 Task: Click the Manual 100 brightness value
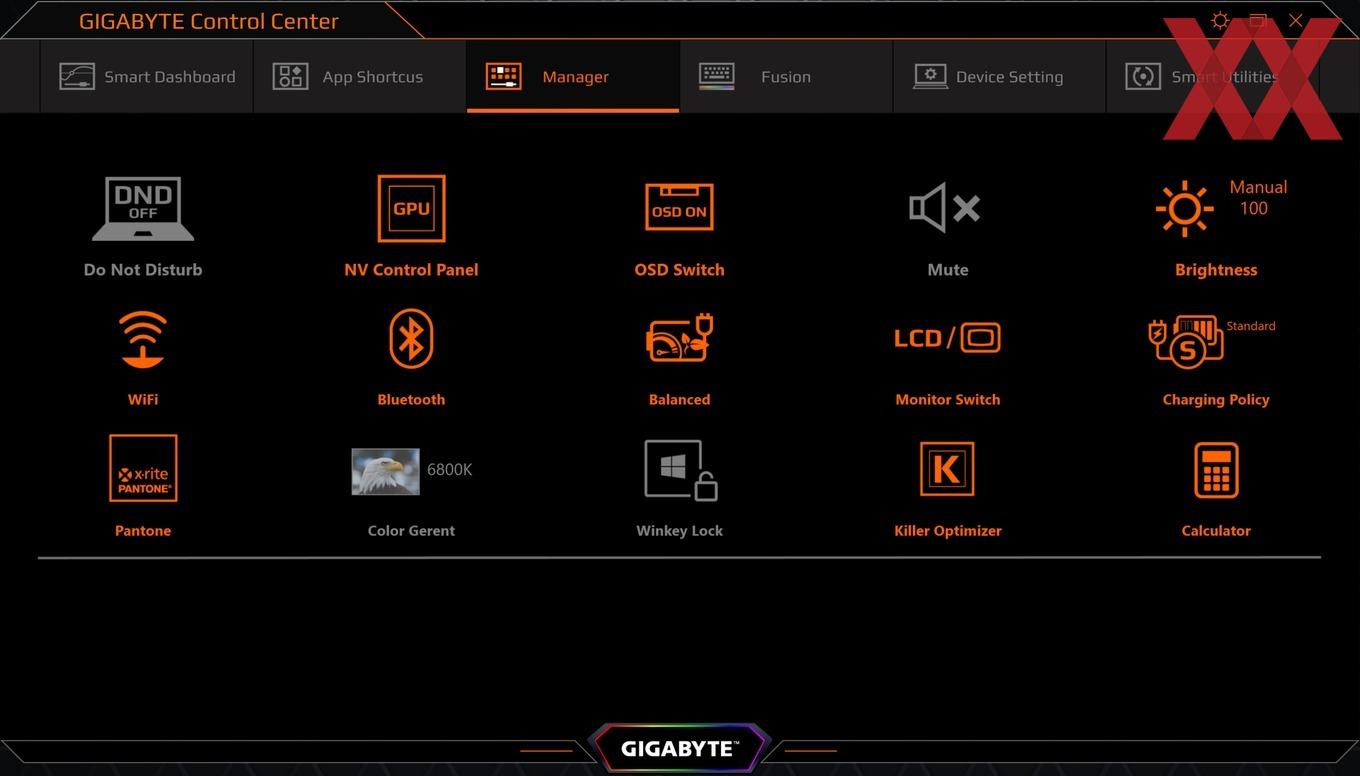[x=1257, y=198]
